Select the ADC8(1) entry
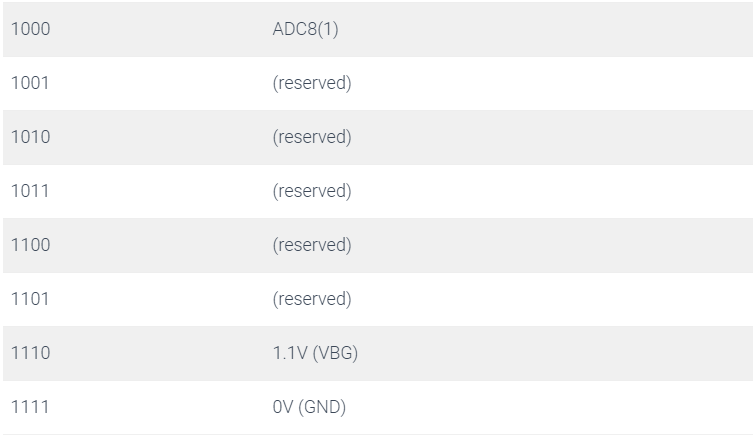Screen dimensions: 755x435 click(305, 29)
